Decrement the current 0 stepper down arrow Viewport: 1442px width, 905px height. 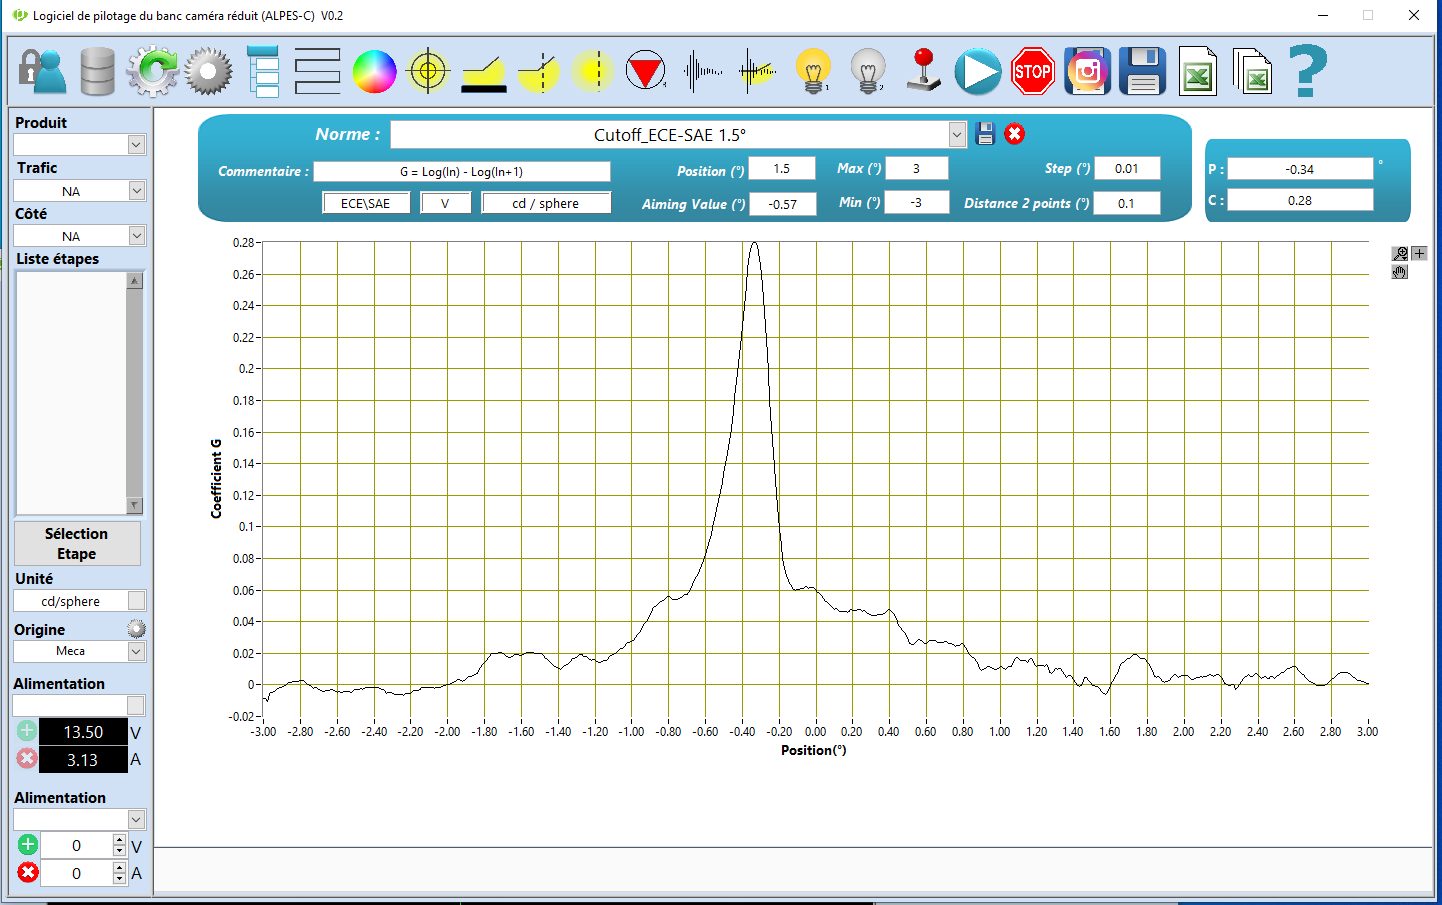(120, 879)
